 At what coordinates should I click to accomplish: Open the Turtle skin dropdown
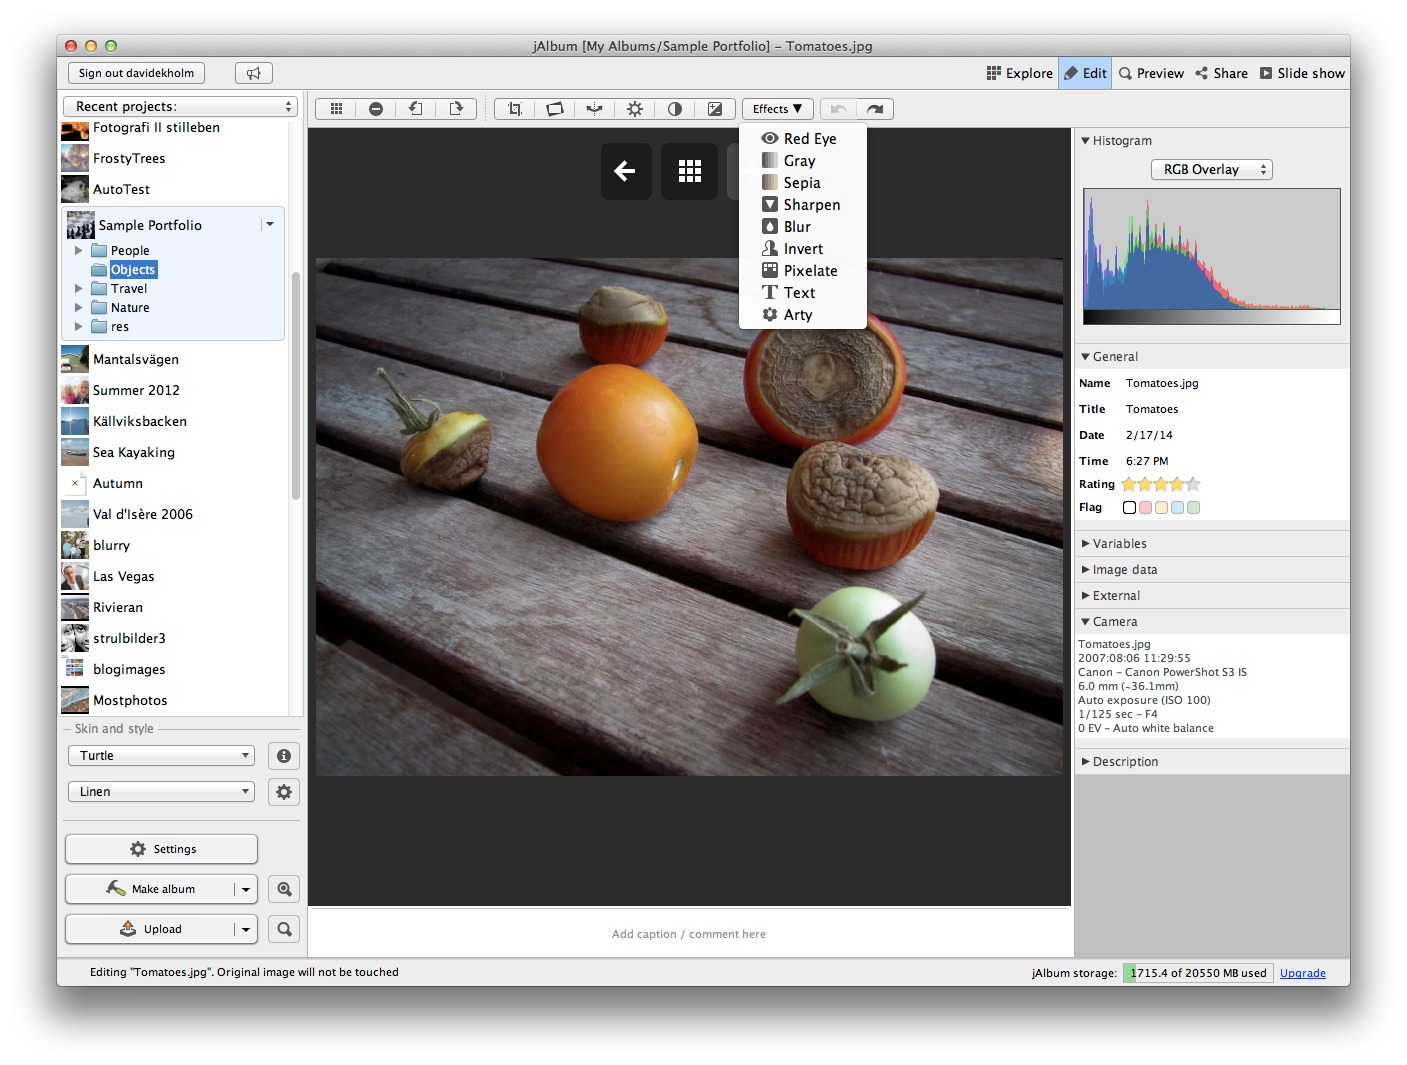click(x=161, y=756)
